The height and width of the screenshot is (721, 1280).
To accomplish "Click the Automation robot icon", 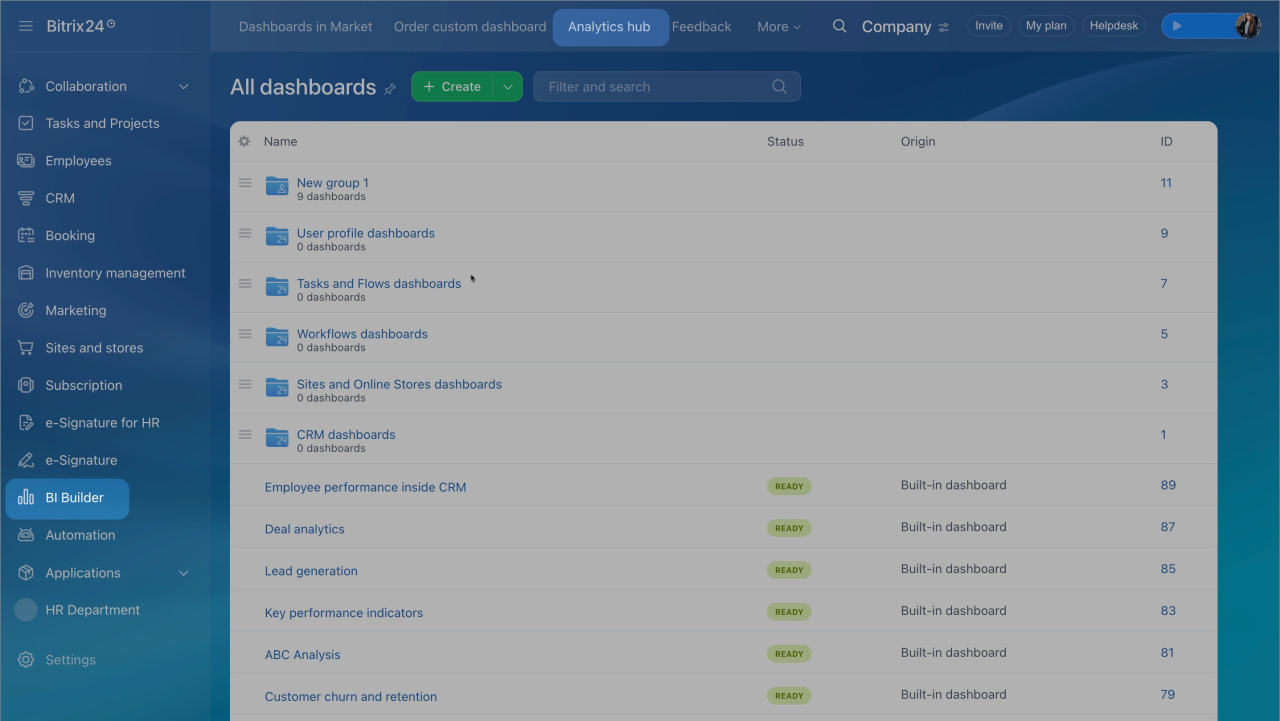I will click(26, 535).
